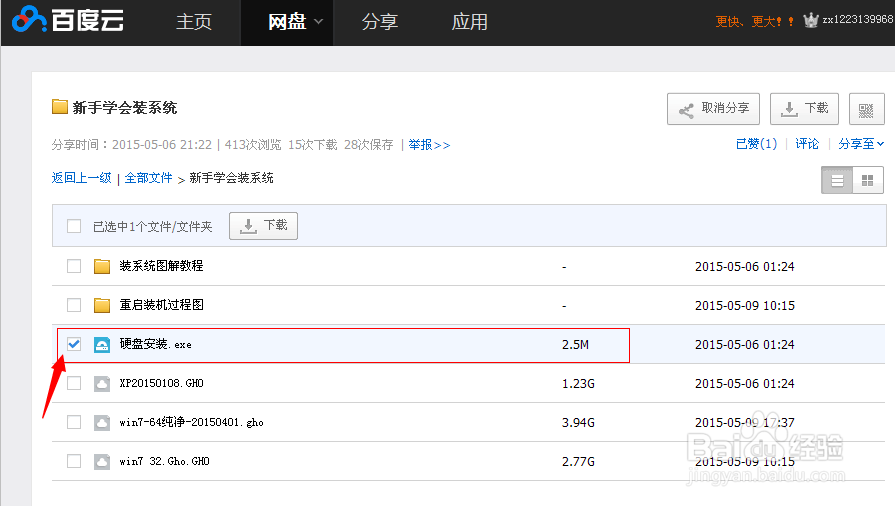Click the 硬盘安装.exe file name

155,344
